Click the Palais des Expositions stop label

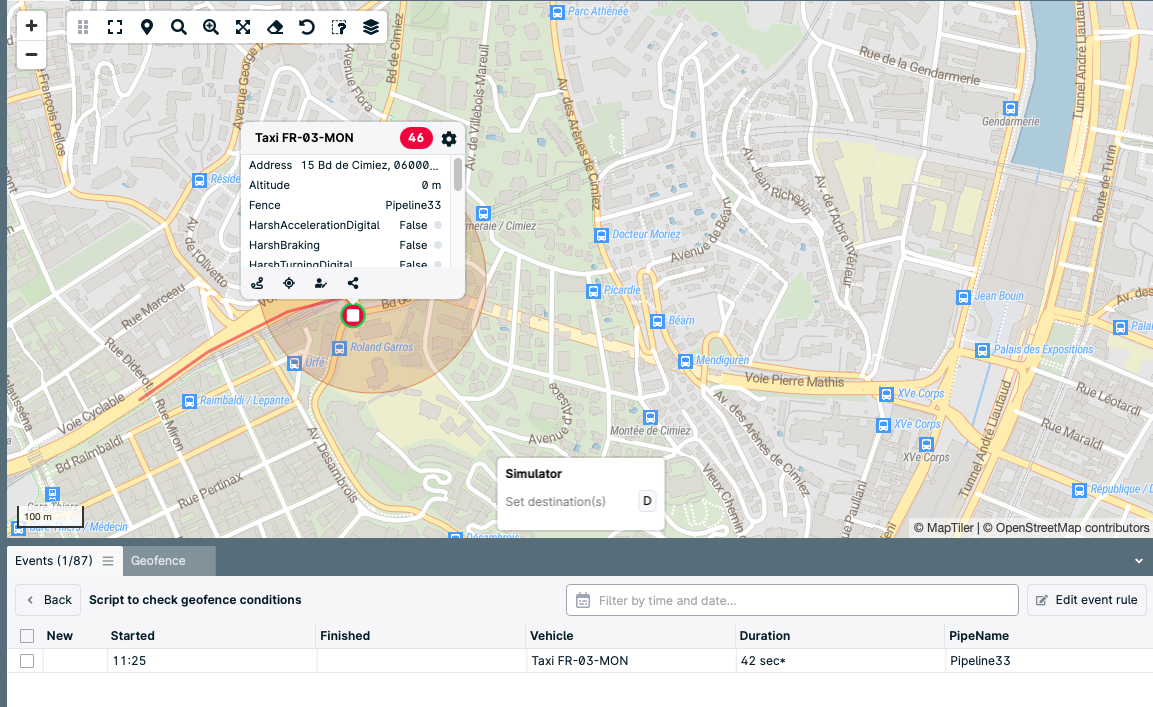(1043, 349)
